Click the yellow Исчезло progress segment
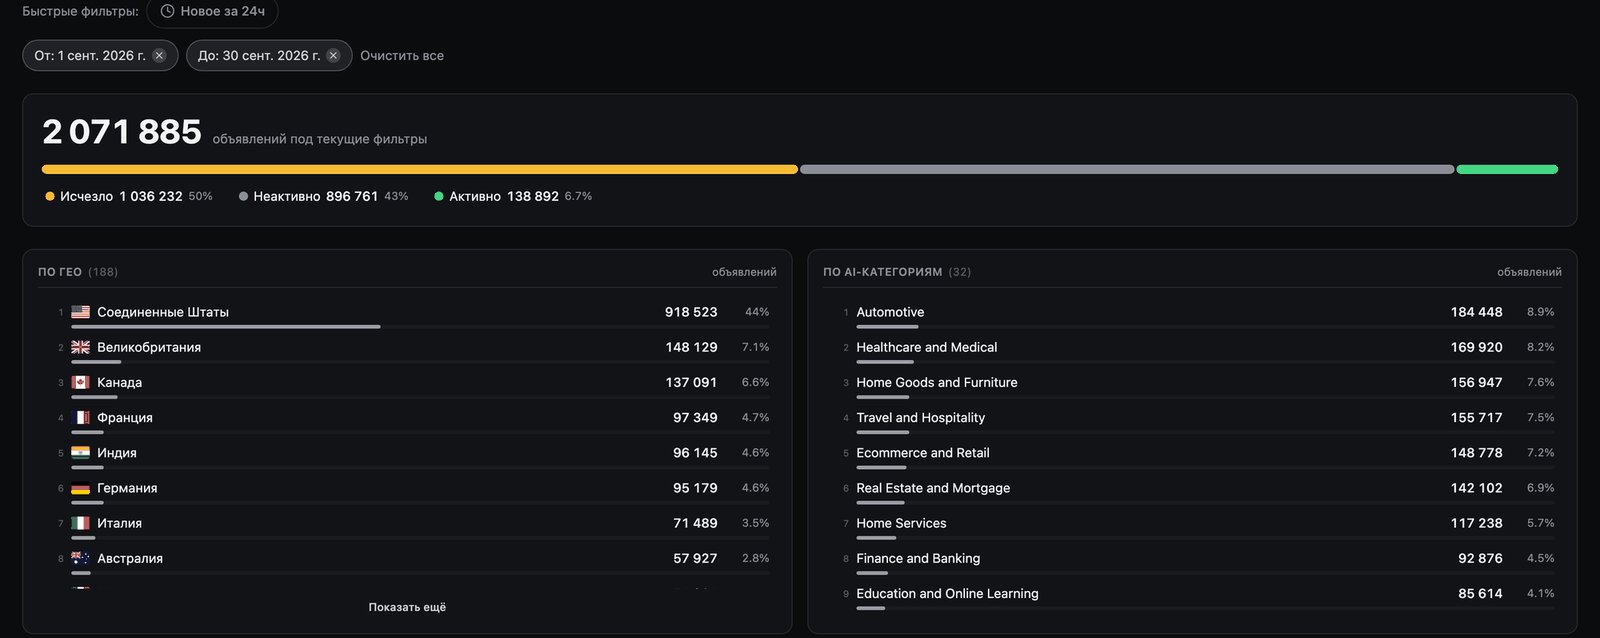Screen dimensions: 1600x638 pyautogui.click(x=420, y=170)
